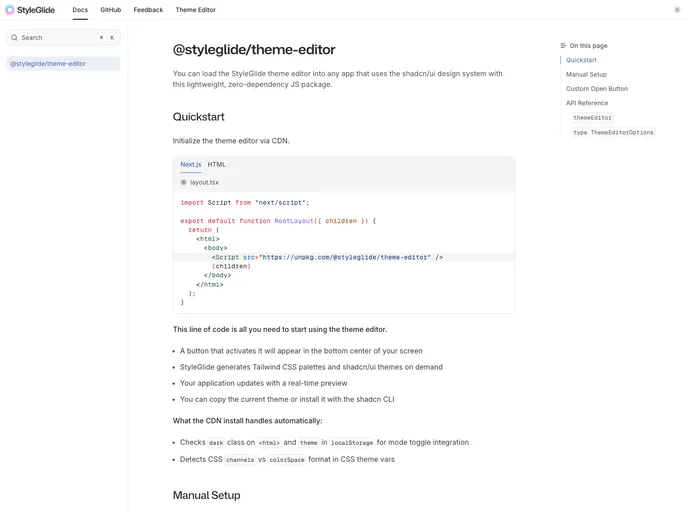The image size is (688, 512).
Task: Open the Docs nav item
Action: 80,10
